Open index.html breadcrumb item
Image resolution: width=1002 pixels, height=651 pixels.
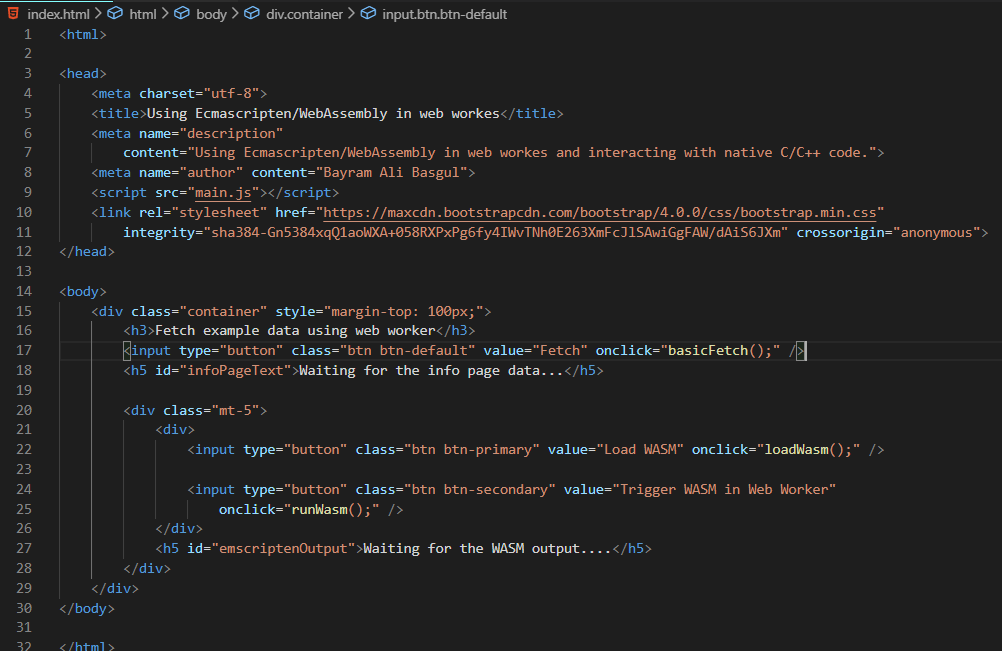pyautogui.click(x=58, y=14)
